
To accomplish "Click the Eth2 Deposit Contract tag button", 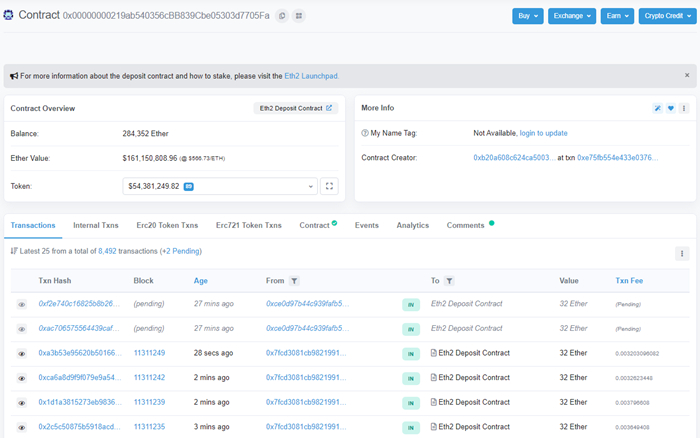I will [x=296, y=108].
